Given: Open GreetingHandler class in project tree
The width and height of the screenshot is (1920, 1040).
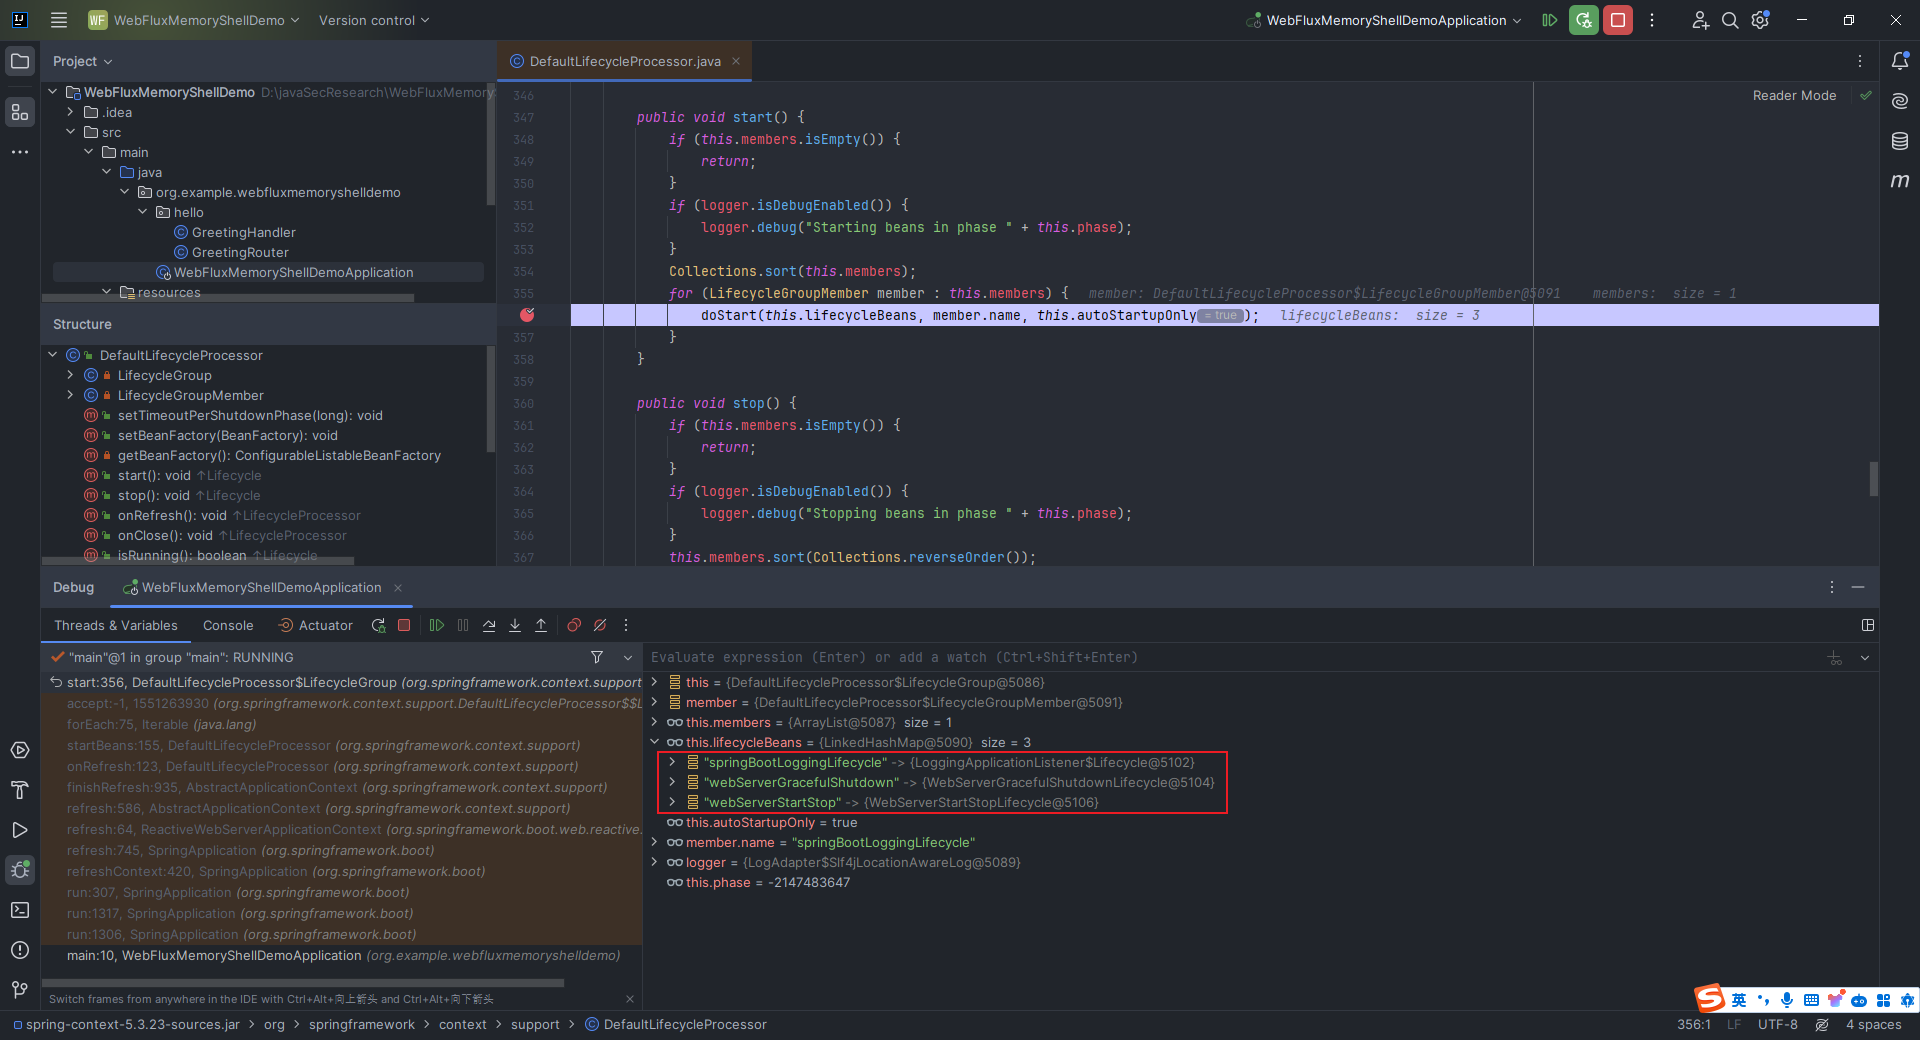Looking at the screenshot, I should (243, 232).
